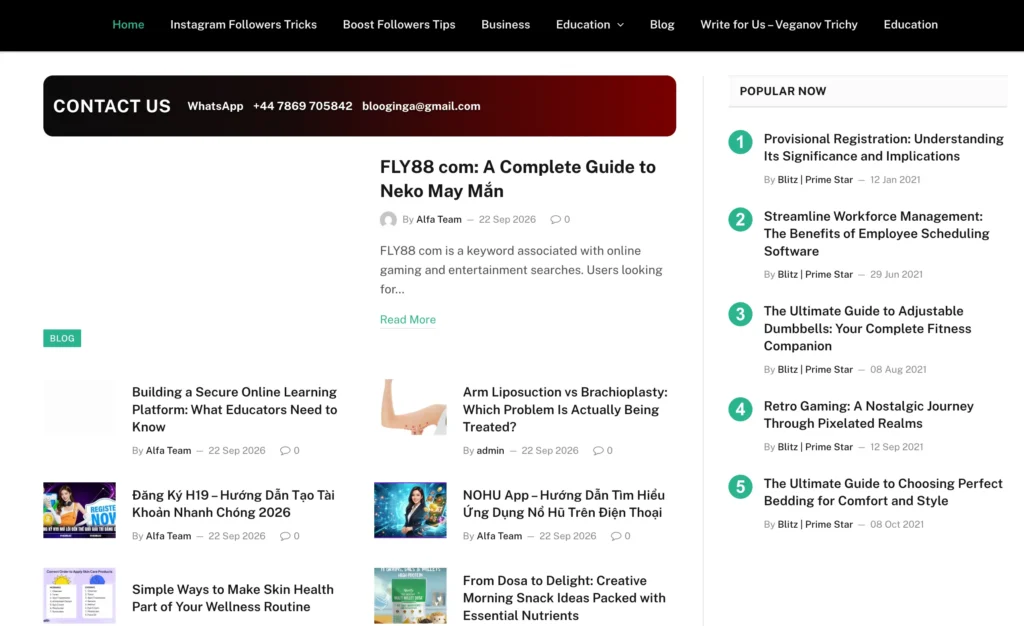Click Alfa Team avatar on FLY88 article
This screenshot has width=1024, height=626.
[388, 219]
